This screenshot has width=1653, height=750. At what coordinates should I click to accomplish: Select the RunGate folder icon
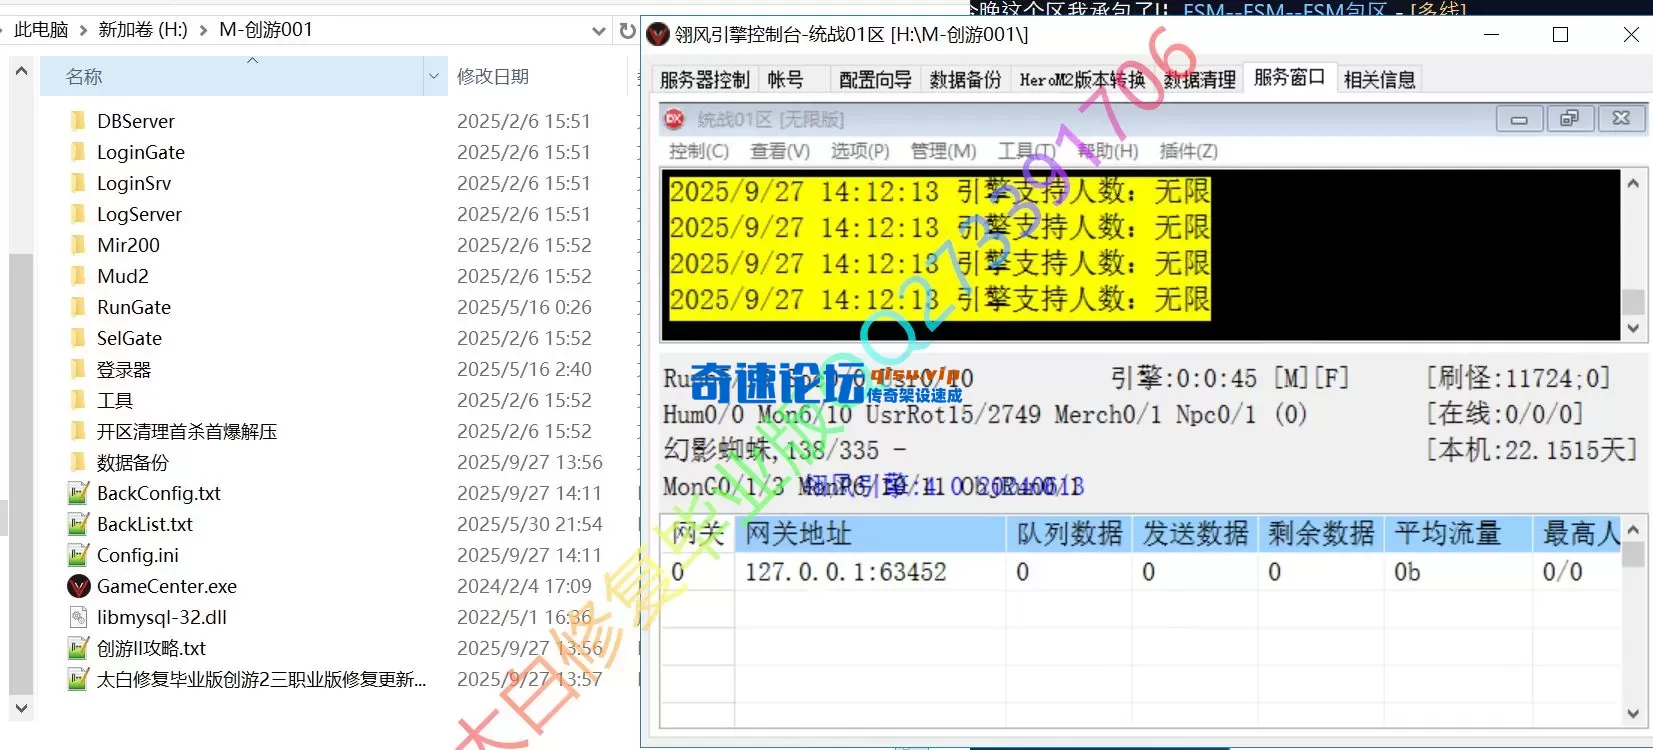(78, 307)
